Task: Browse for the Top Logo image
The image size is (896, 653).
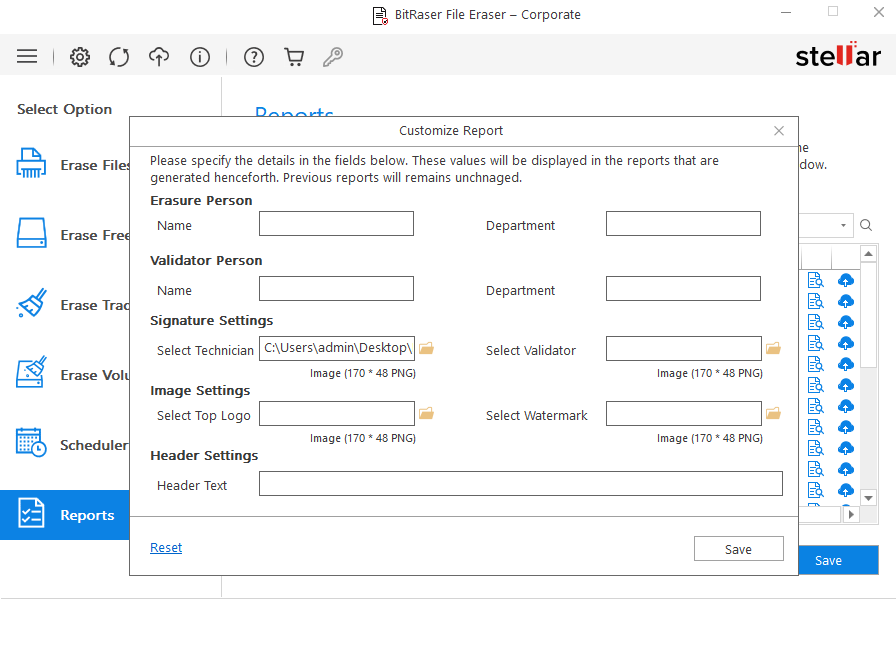Action: coord(426,413)
